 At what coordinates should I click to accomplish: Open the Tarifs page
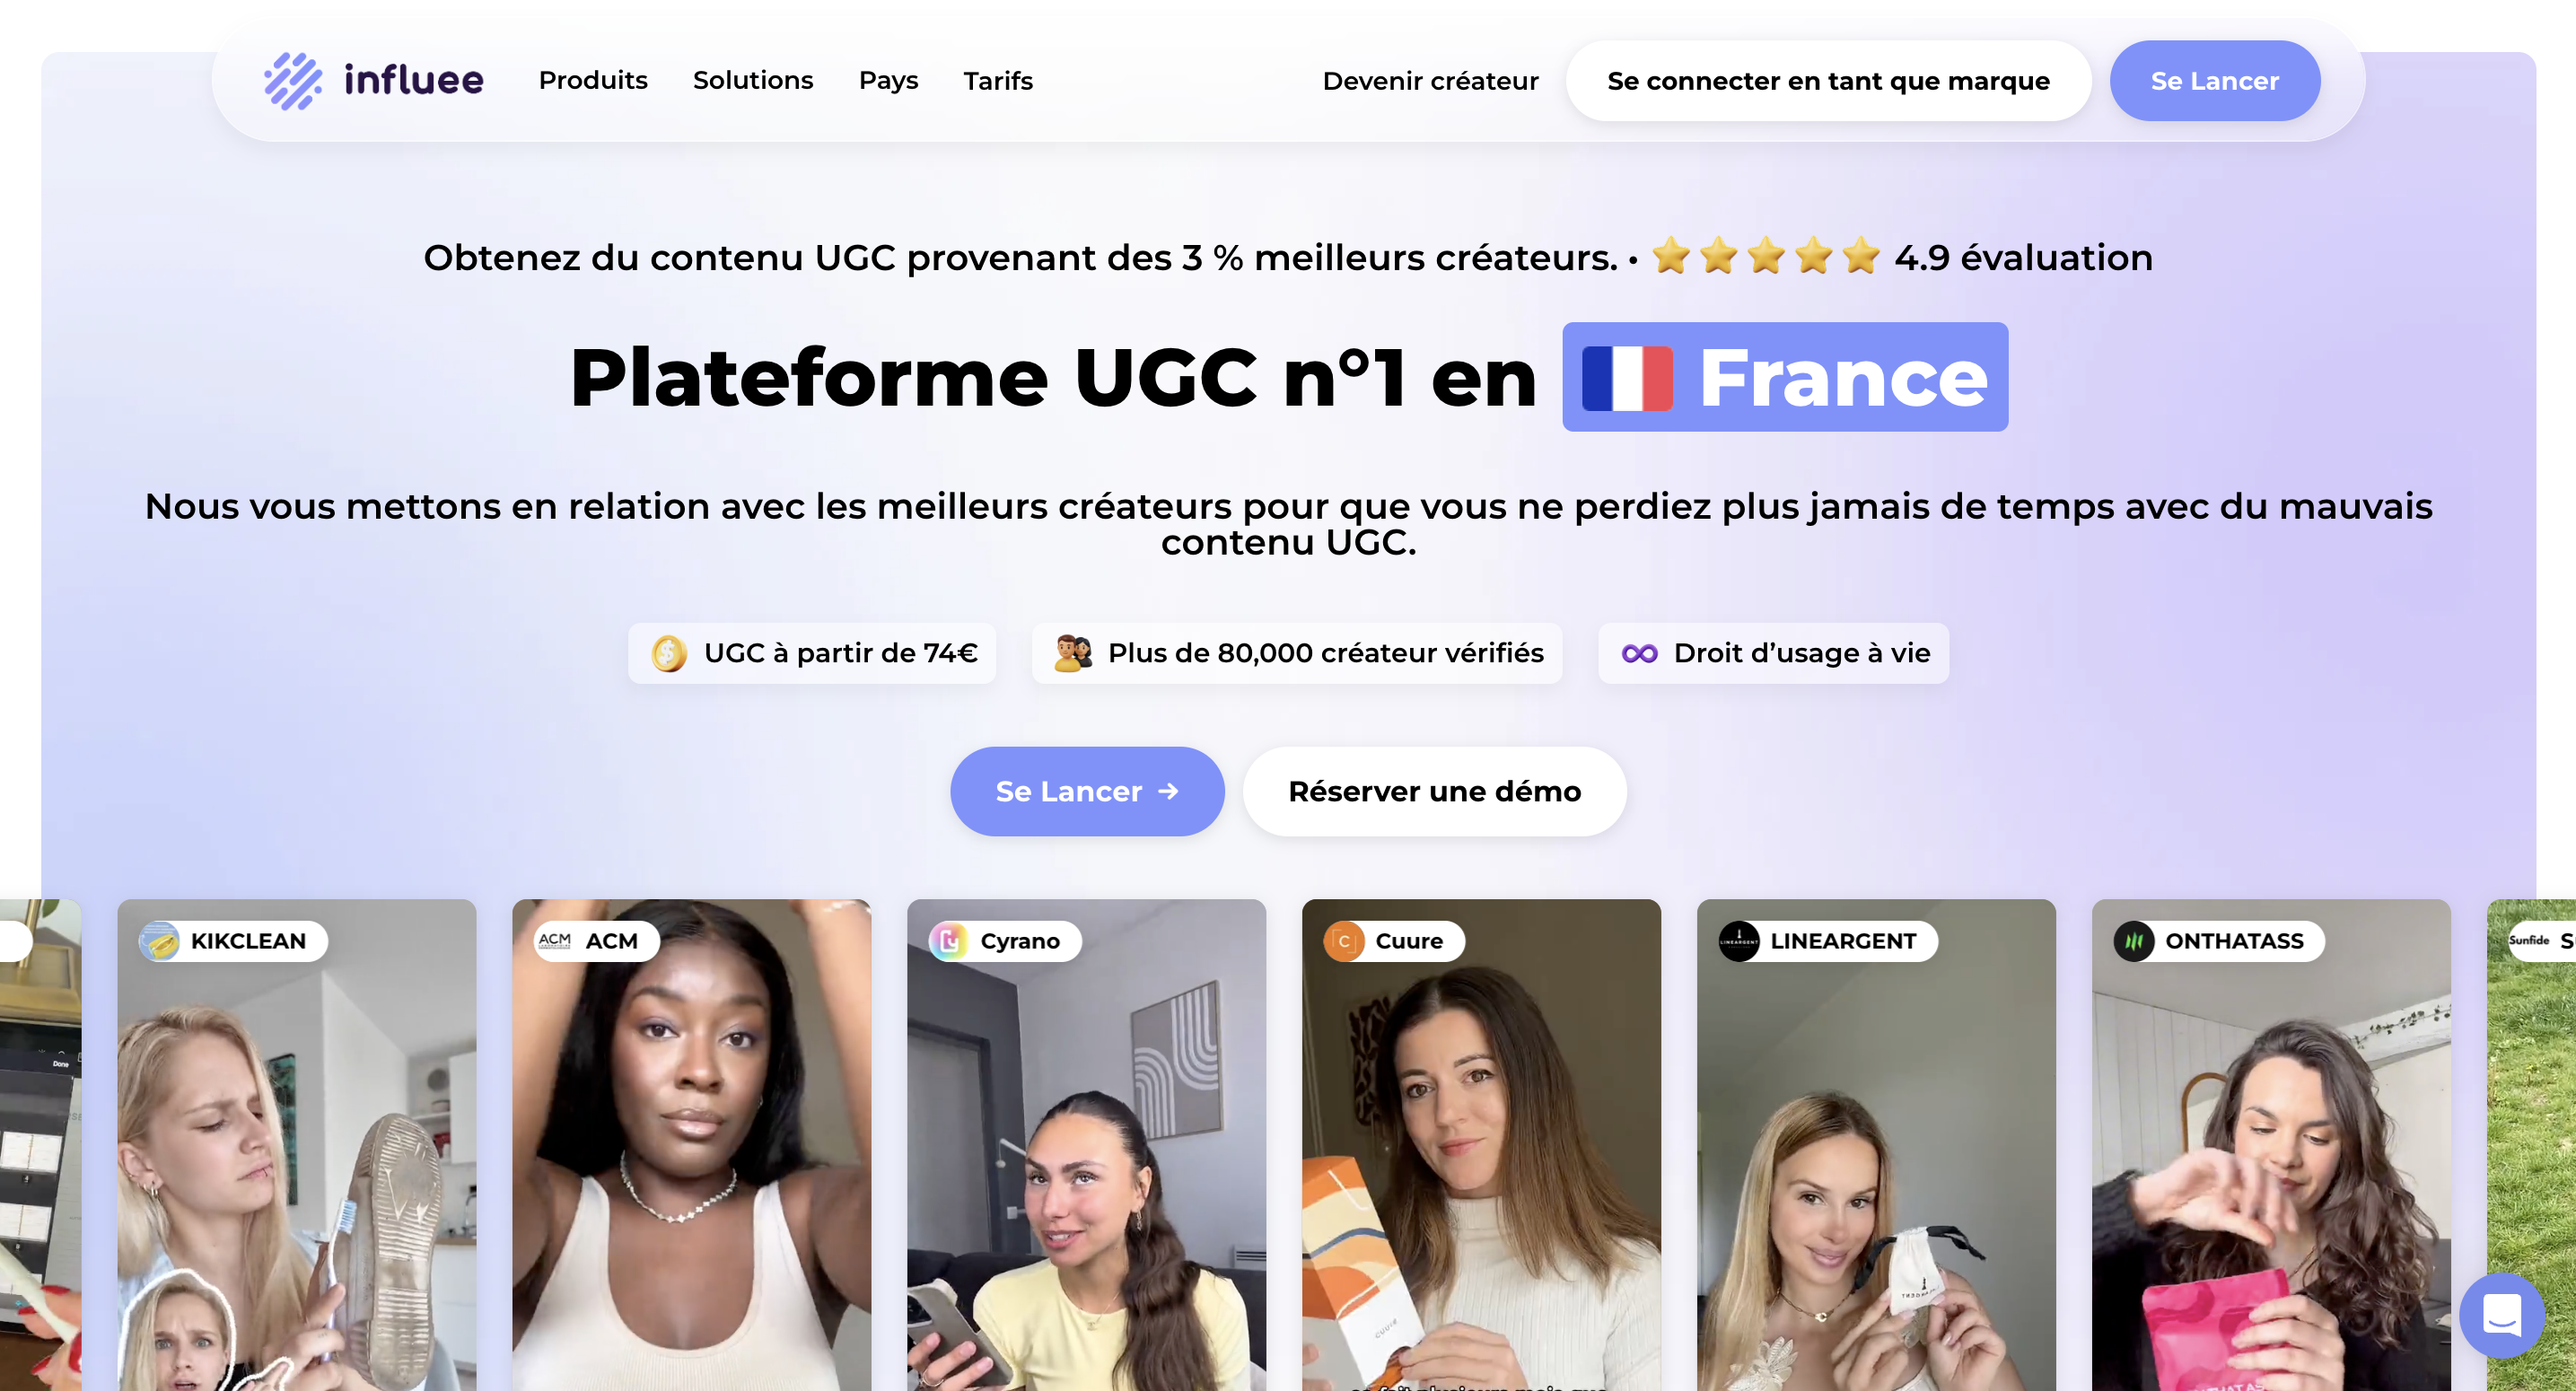[x=998, y=81]
